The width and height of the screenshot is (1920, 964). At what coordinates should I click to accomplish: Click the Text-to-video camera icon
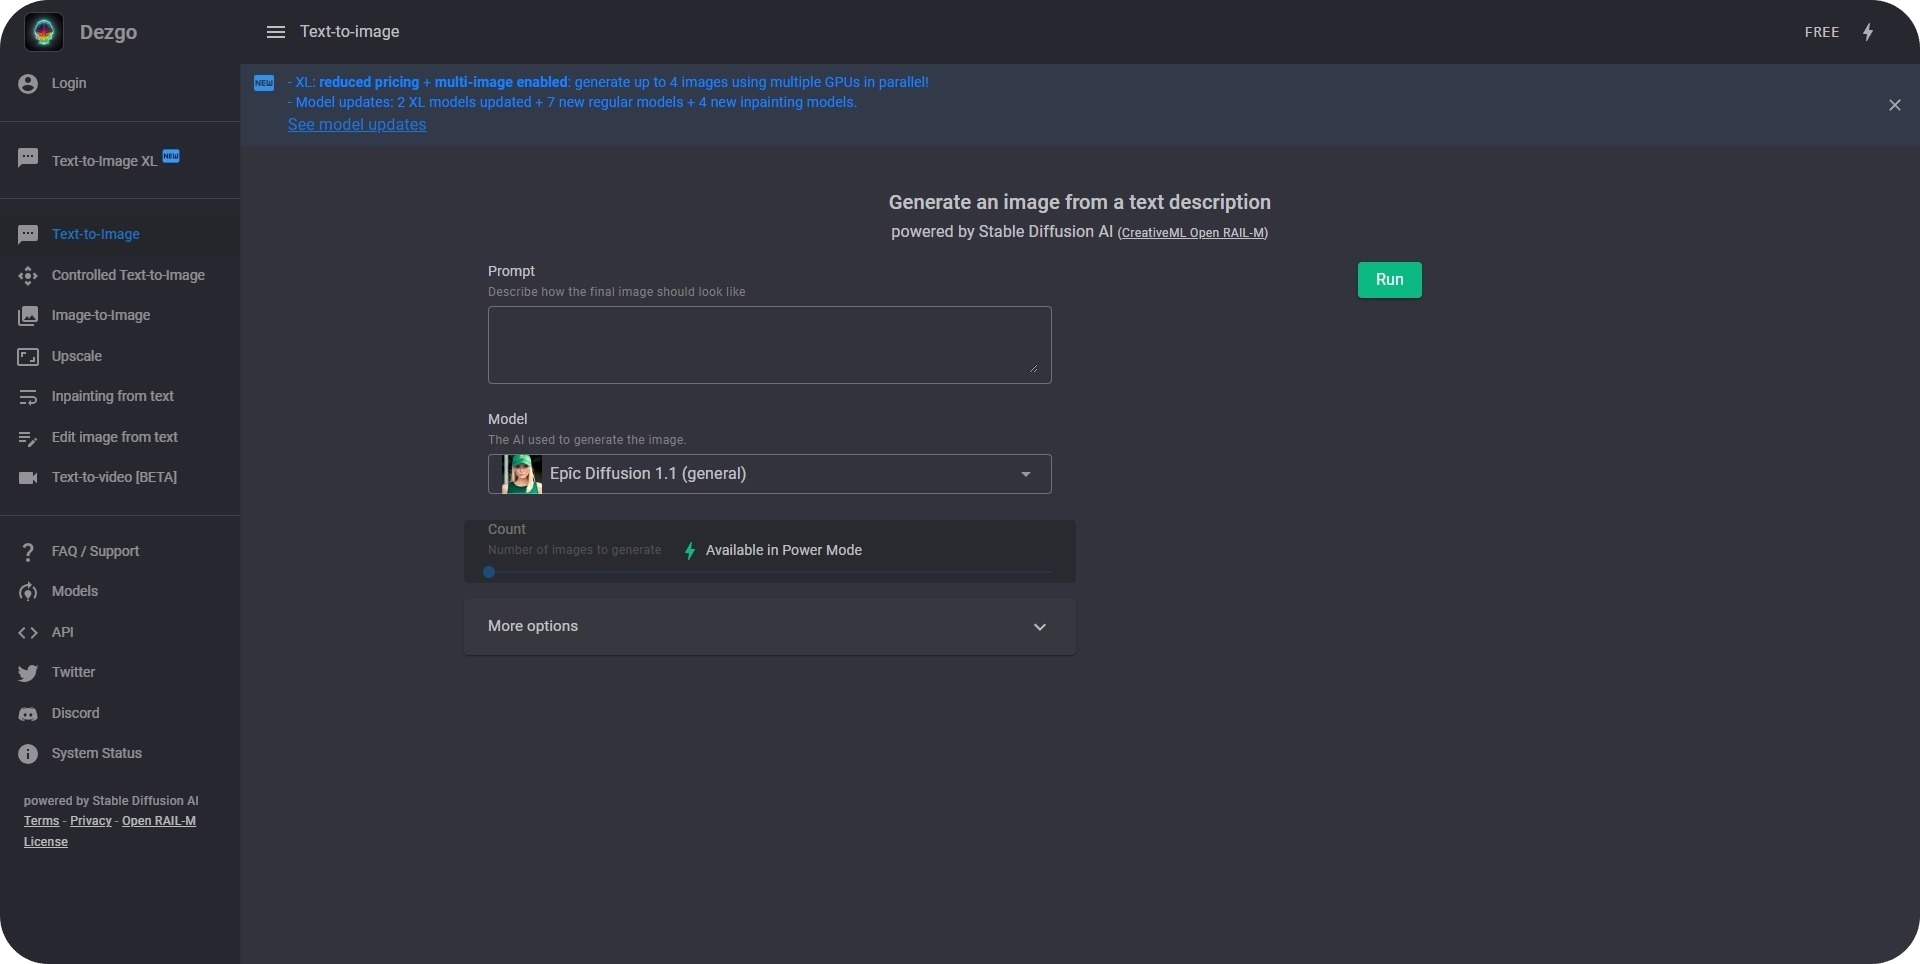point(28,478)
